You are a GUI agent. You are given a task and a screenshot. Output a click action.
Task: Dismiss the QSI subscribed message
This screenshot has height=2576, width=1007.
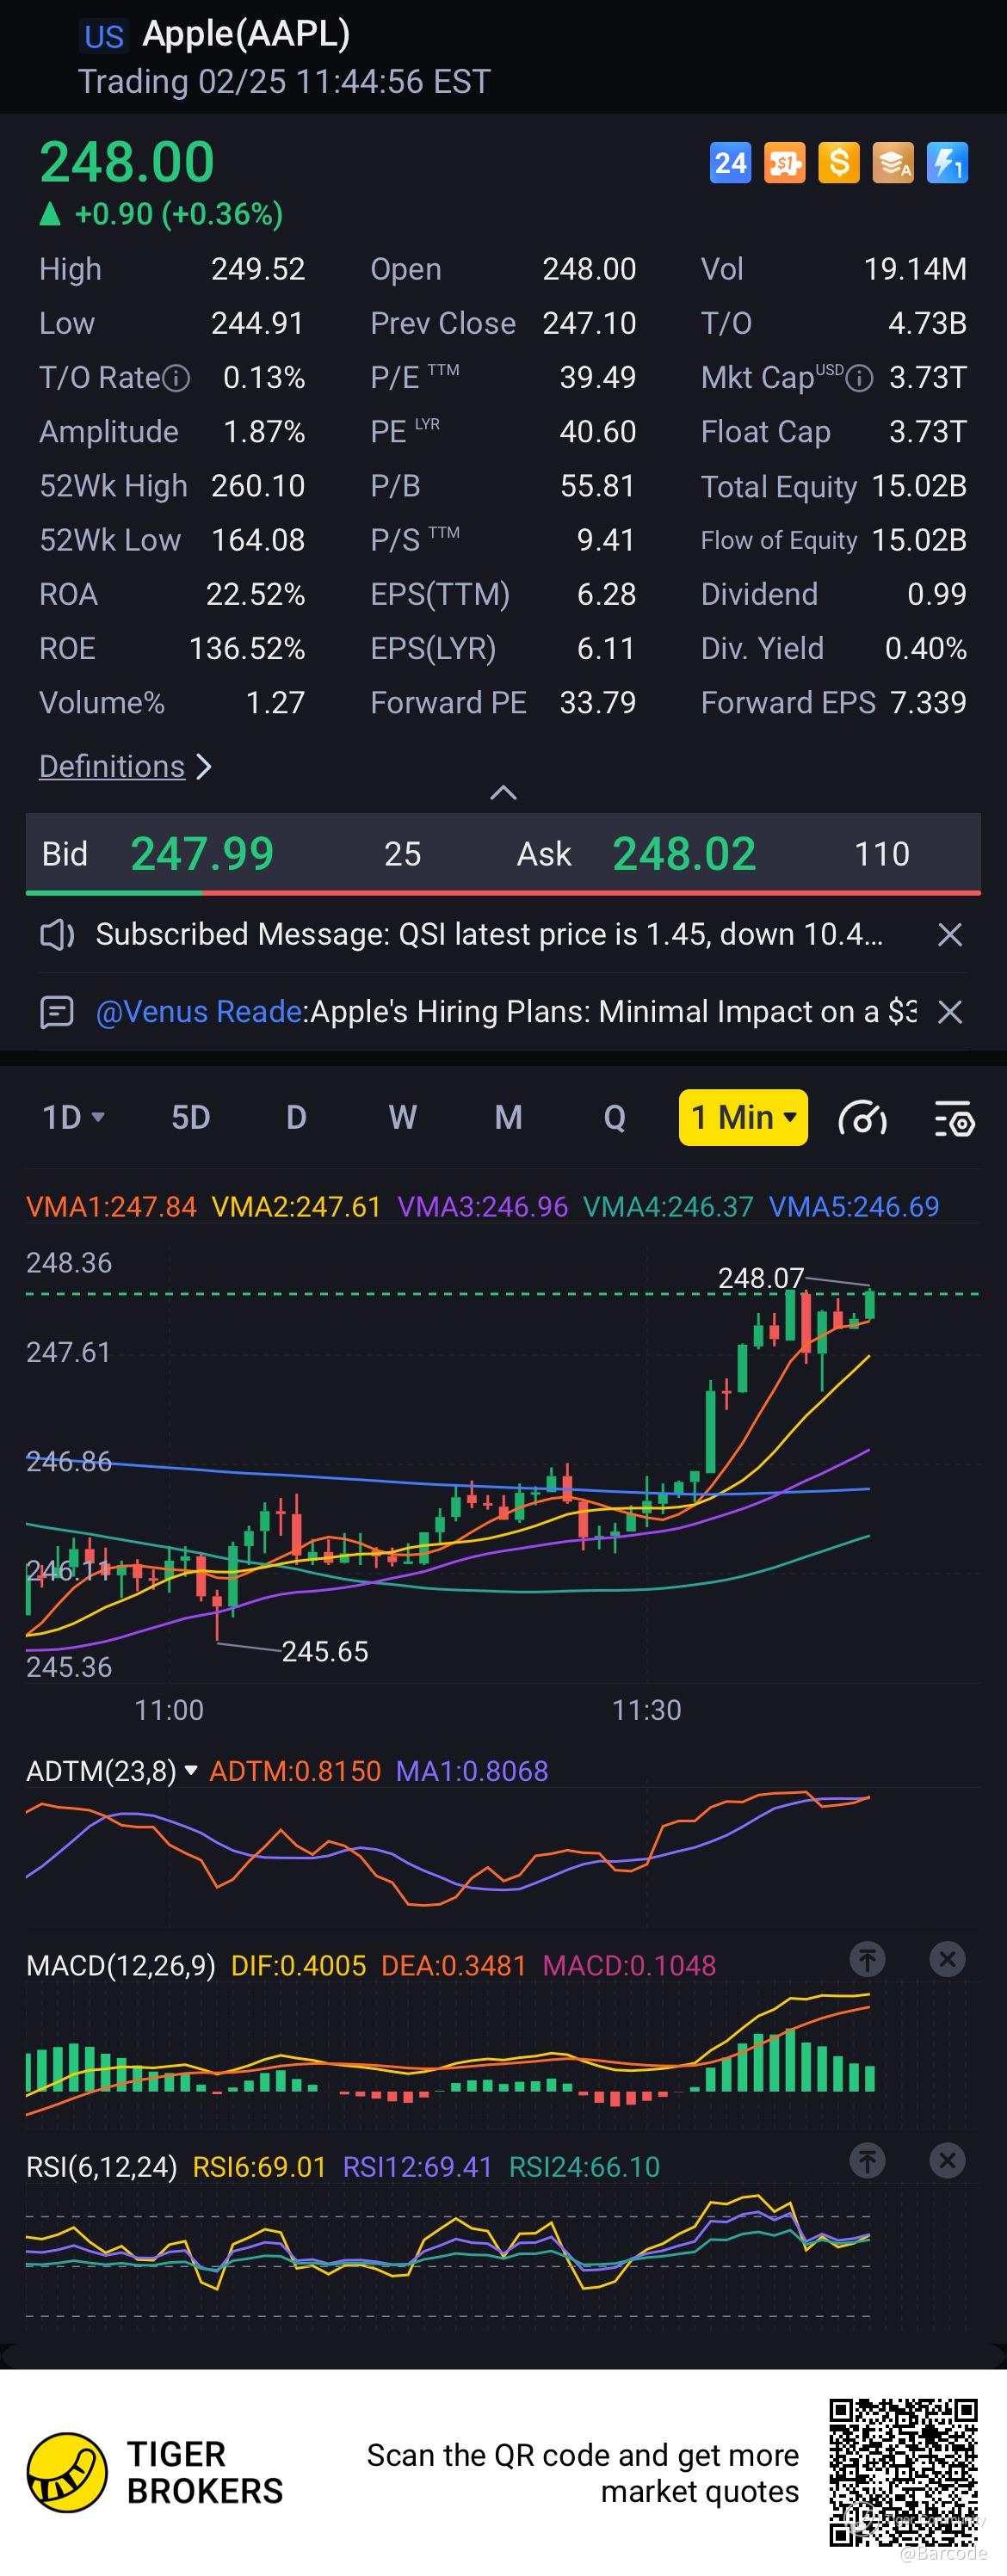pos(950,934)
